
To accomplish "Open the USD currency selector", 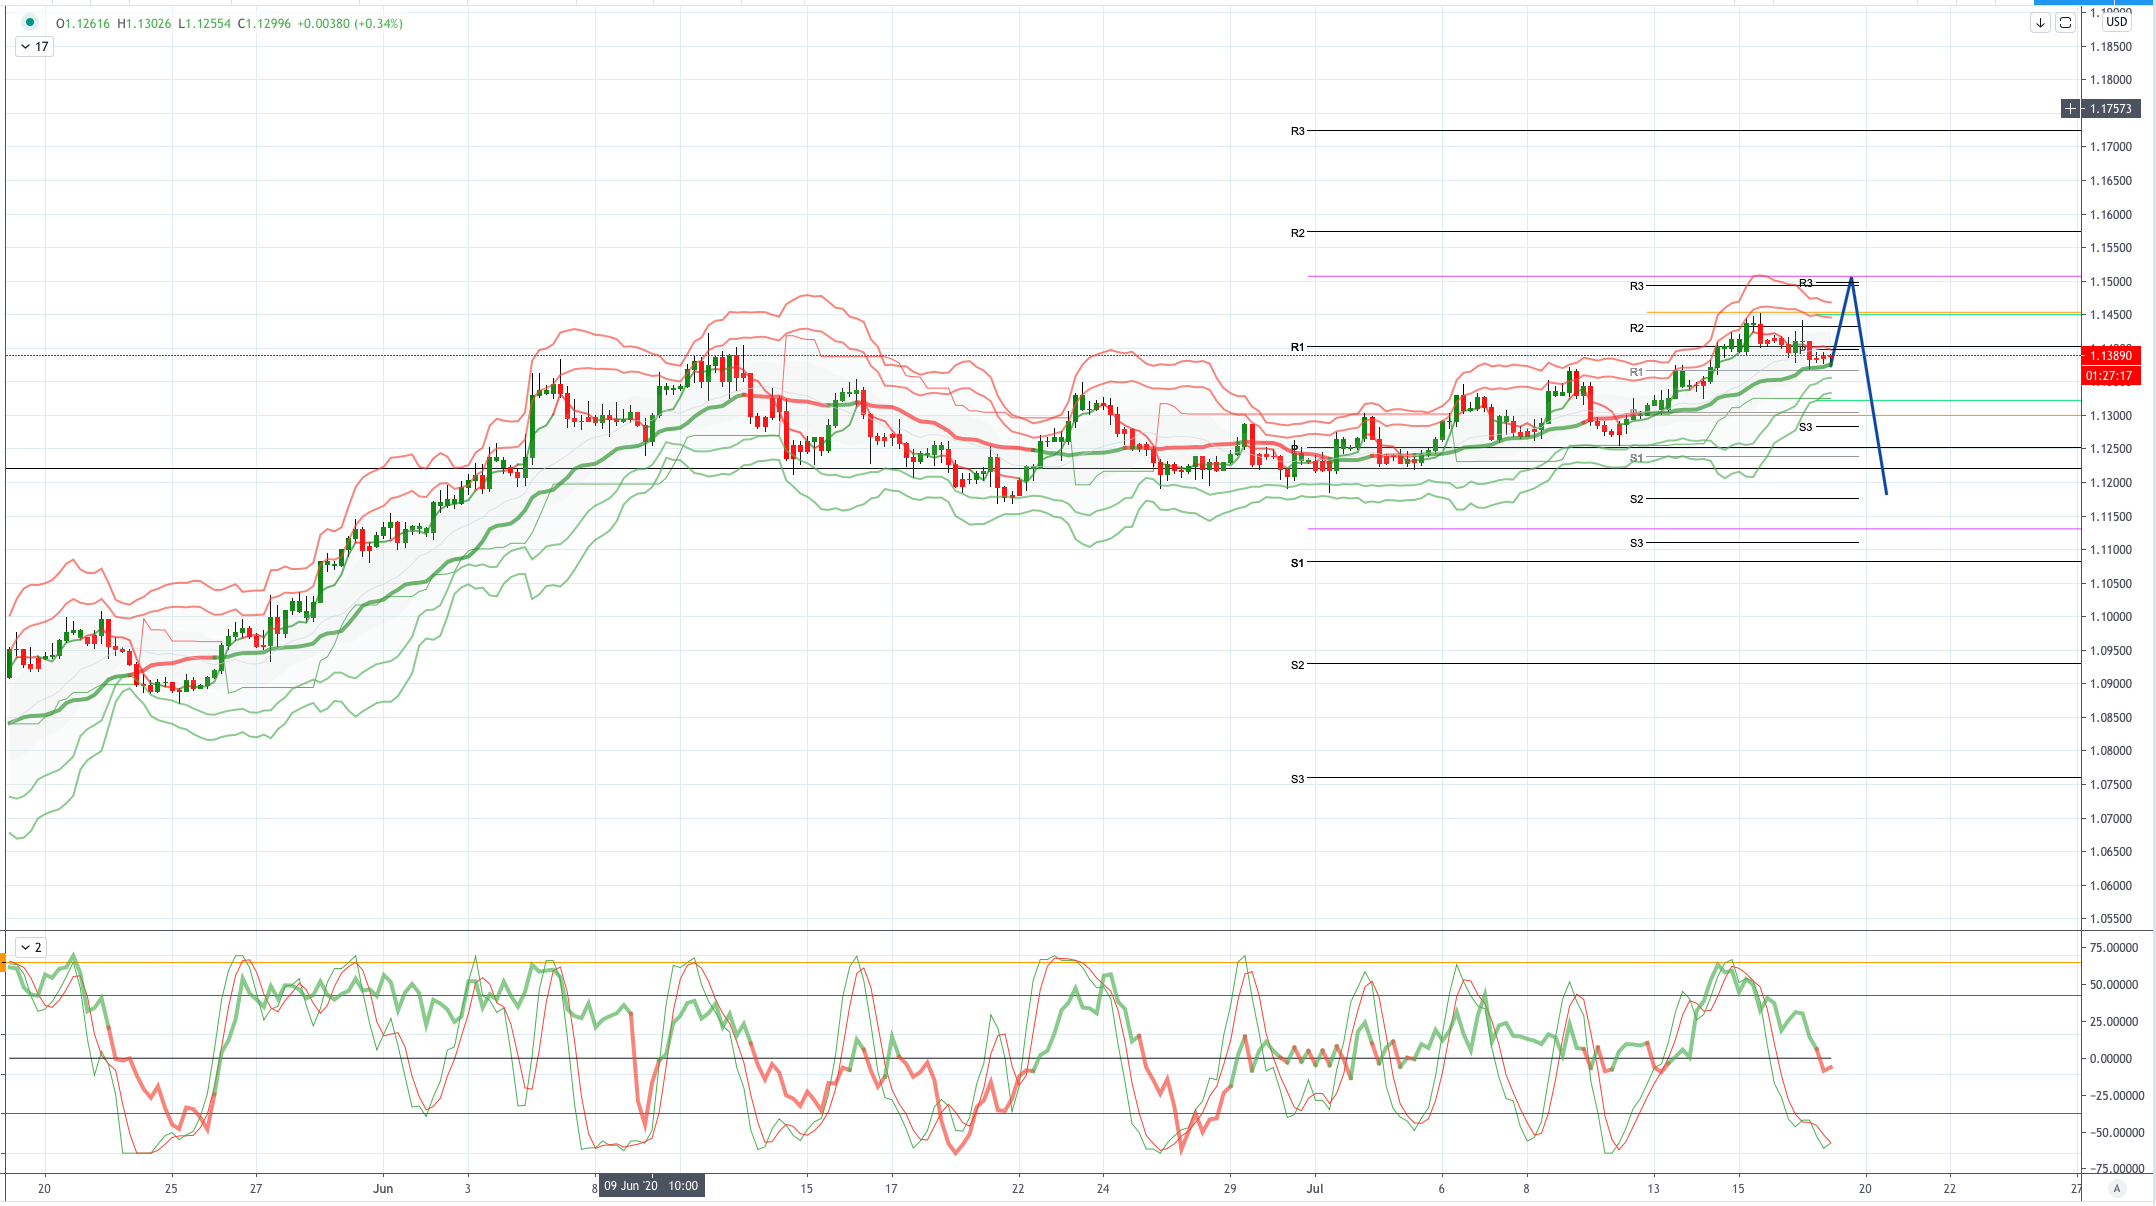I will point(2117,21).
